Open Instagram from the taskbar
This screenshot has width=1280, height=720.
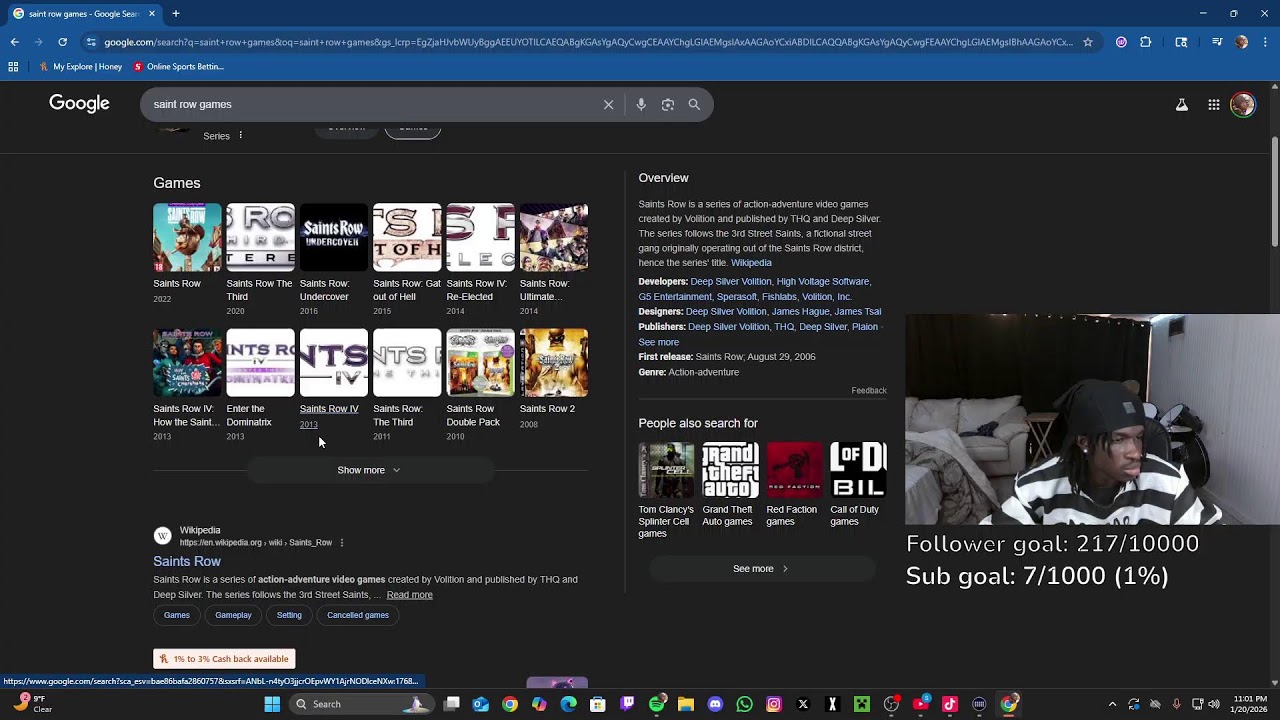pos(774,704)
